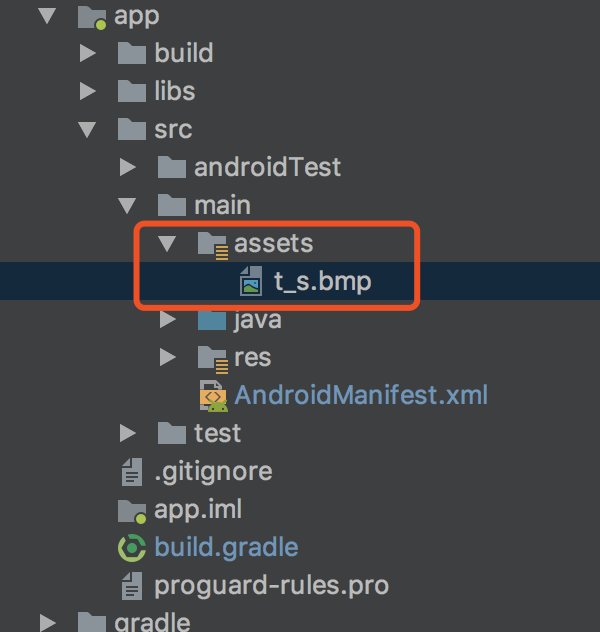
Task: Expand the androidTest folder arrow
Action: click(x=128, y=167)
